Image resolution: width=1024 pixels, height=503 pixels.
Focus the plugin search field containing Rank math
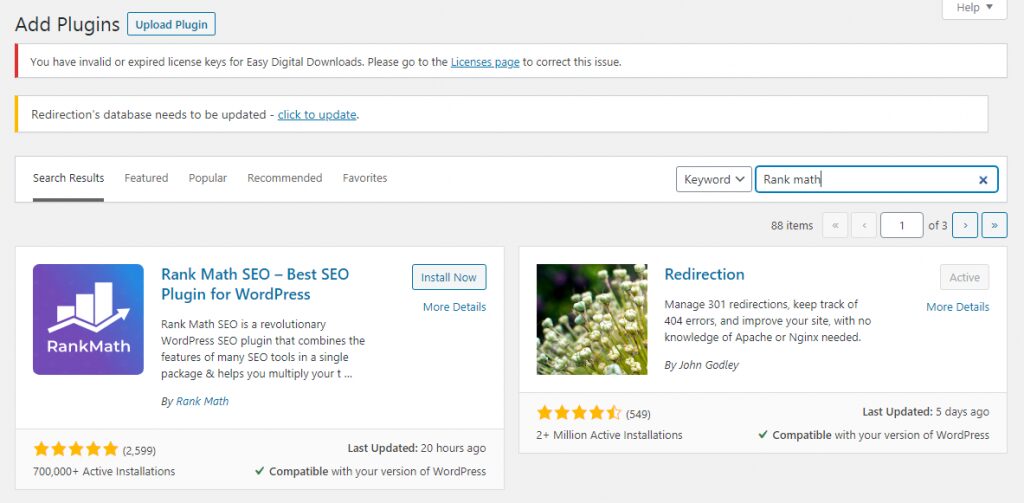pyautogui.click(x=876, y=180)
